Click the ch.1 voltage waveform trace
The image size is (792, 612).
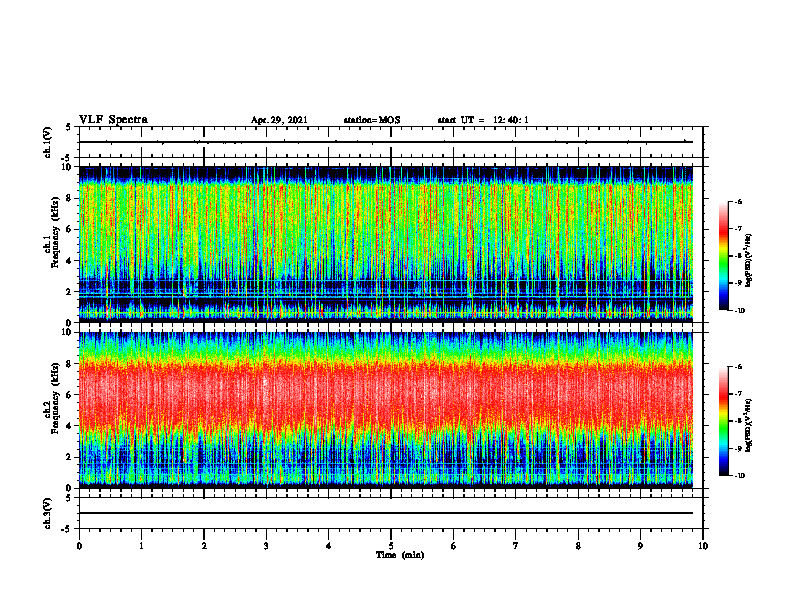(386, 142)
